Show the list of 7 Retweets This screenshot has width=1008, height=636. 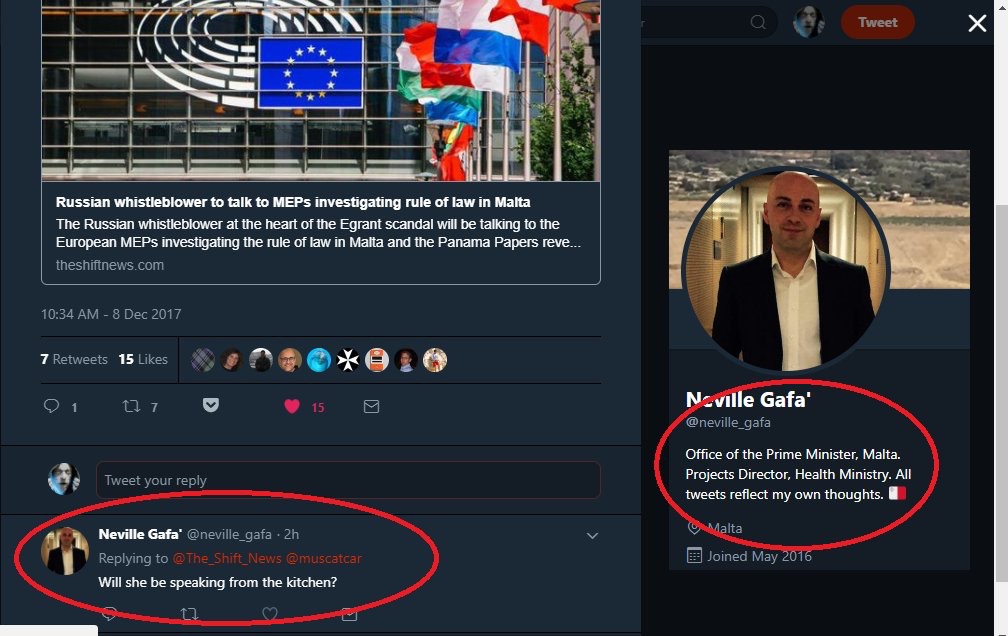pos(74,359)
